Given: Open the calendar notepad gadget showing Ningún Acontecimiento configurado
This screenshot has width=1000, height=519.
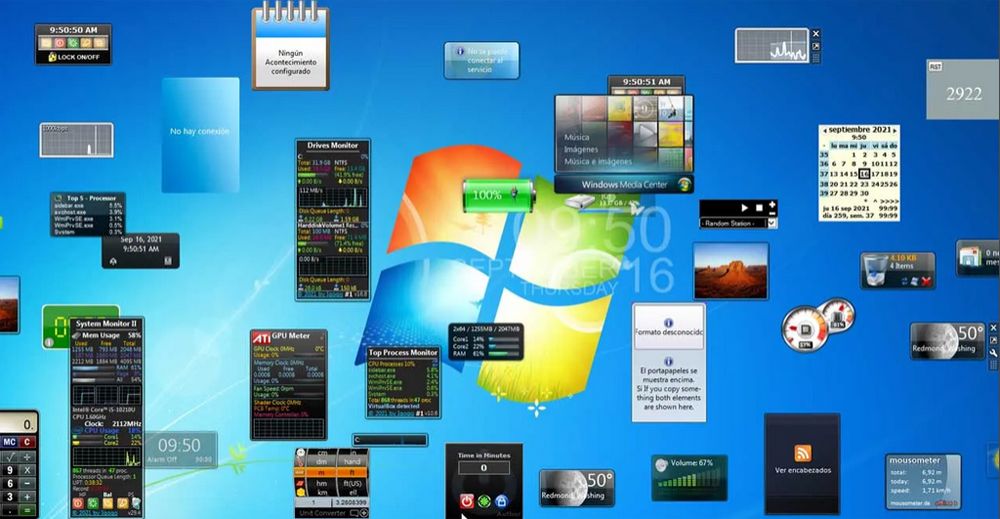Looking at the screenshot, I should point(291,49).
